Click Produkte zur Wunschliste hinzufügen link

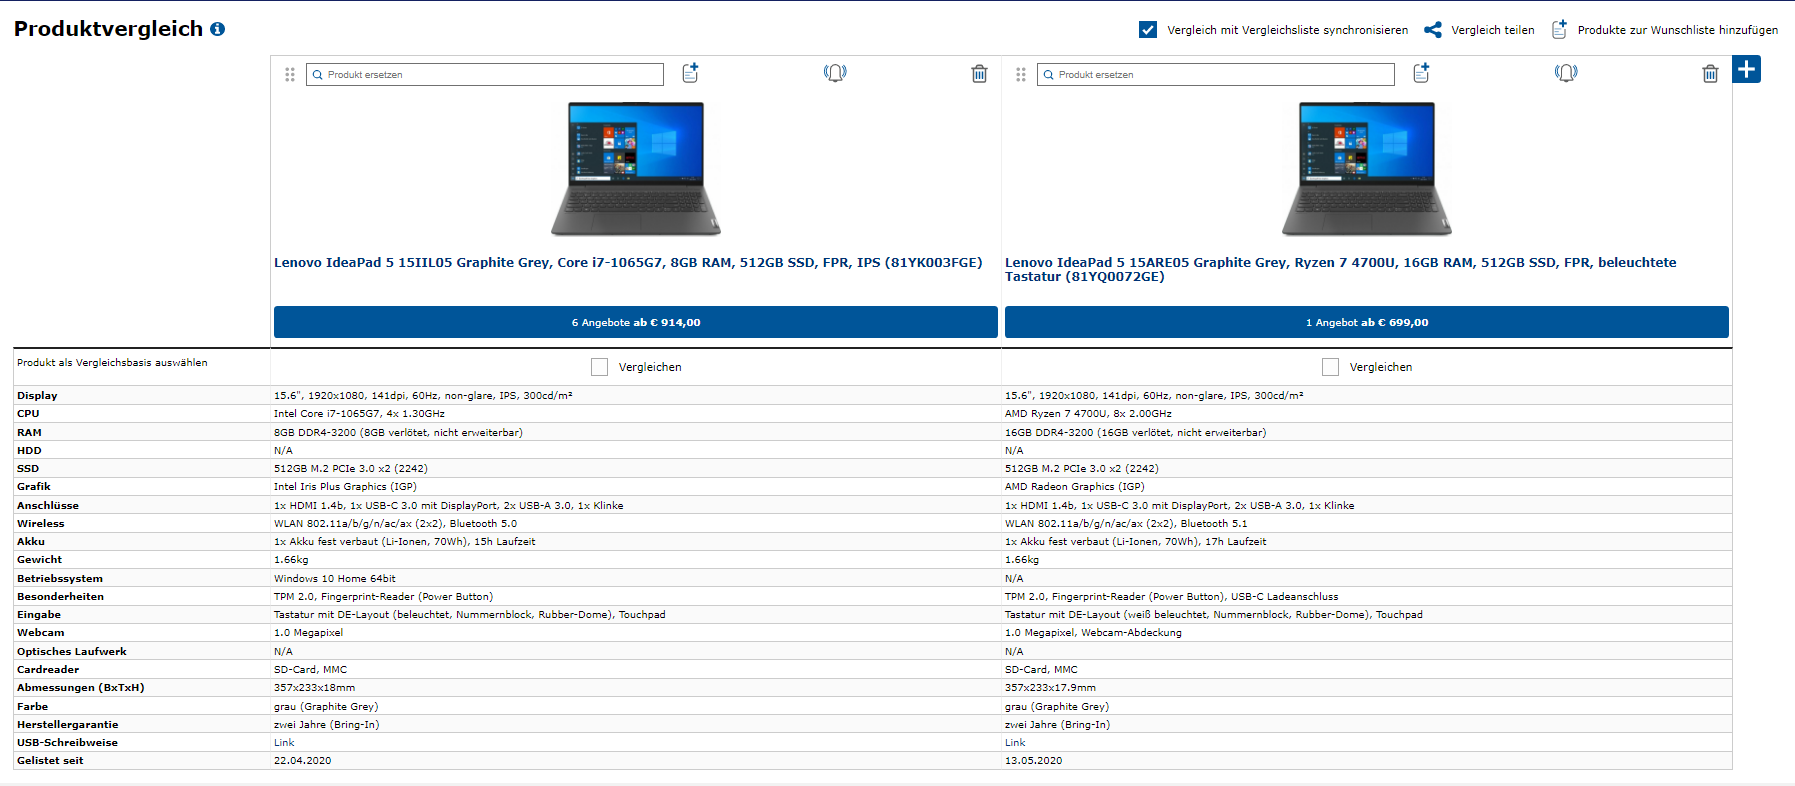pyautogui.click(x=1677, y=30)
